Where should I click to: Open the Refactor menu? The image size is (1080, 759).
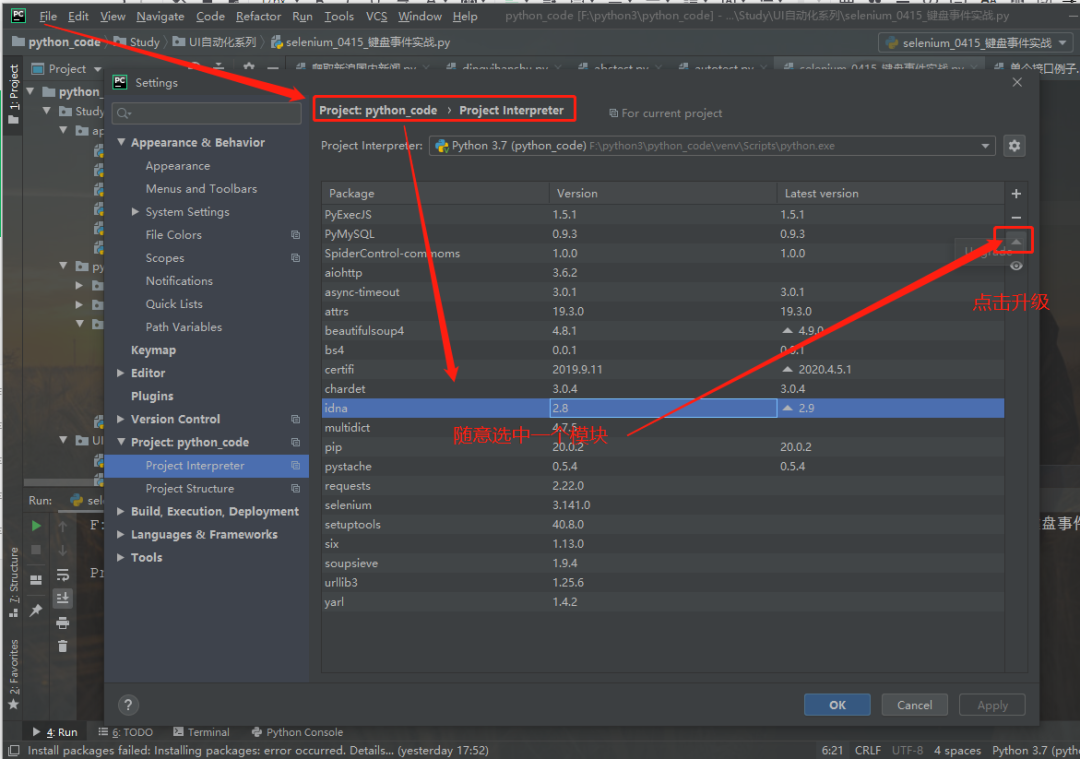tap(258, 16)
